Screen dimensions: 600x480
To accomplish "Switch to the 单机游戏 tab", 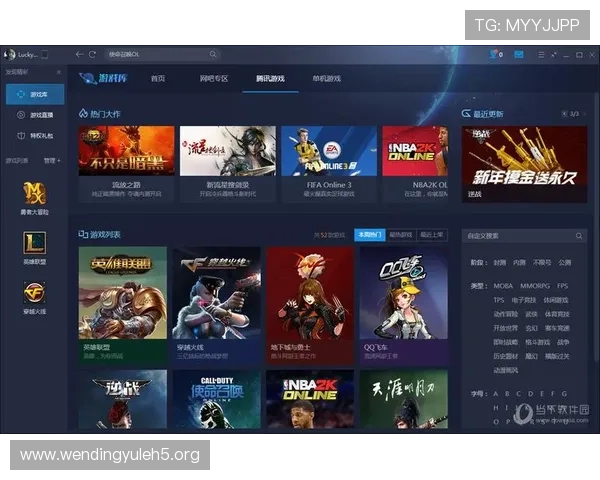I will (x=326, y=78).
